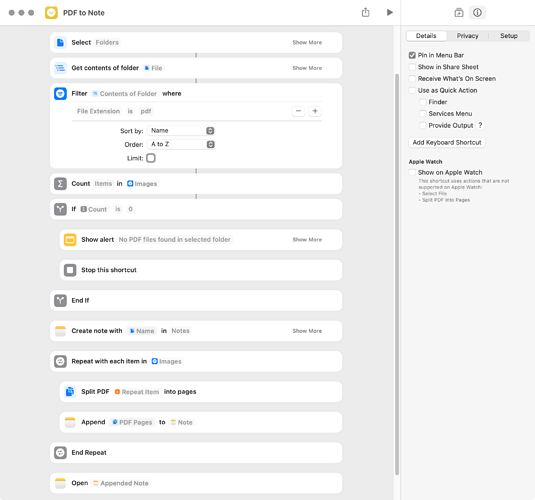Click the Repeat with each item icon
Viewport: 535px width, 500px height.
click(x=60, y=361)
